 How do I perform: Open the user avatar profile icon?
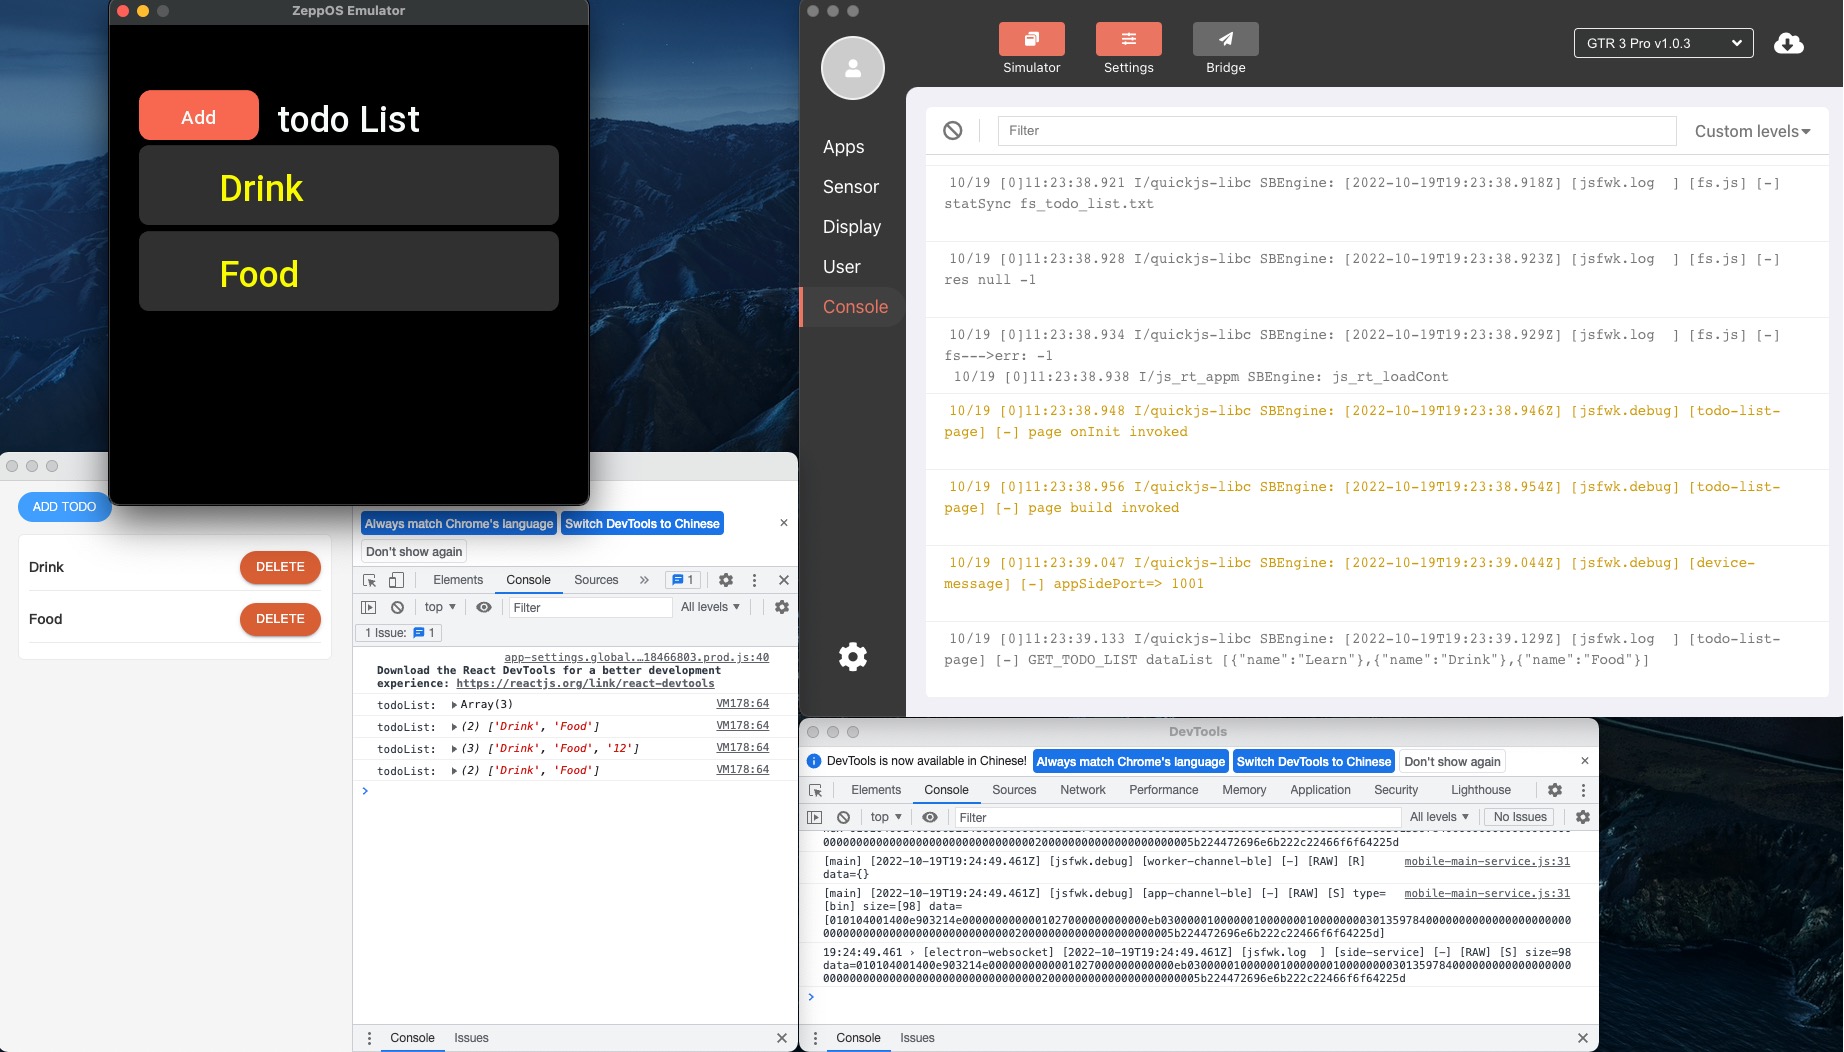pyautogui.click(x=852, y=68)
